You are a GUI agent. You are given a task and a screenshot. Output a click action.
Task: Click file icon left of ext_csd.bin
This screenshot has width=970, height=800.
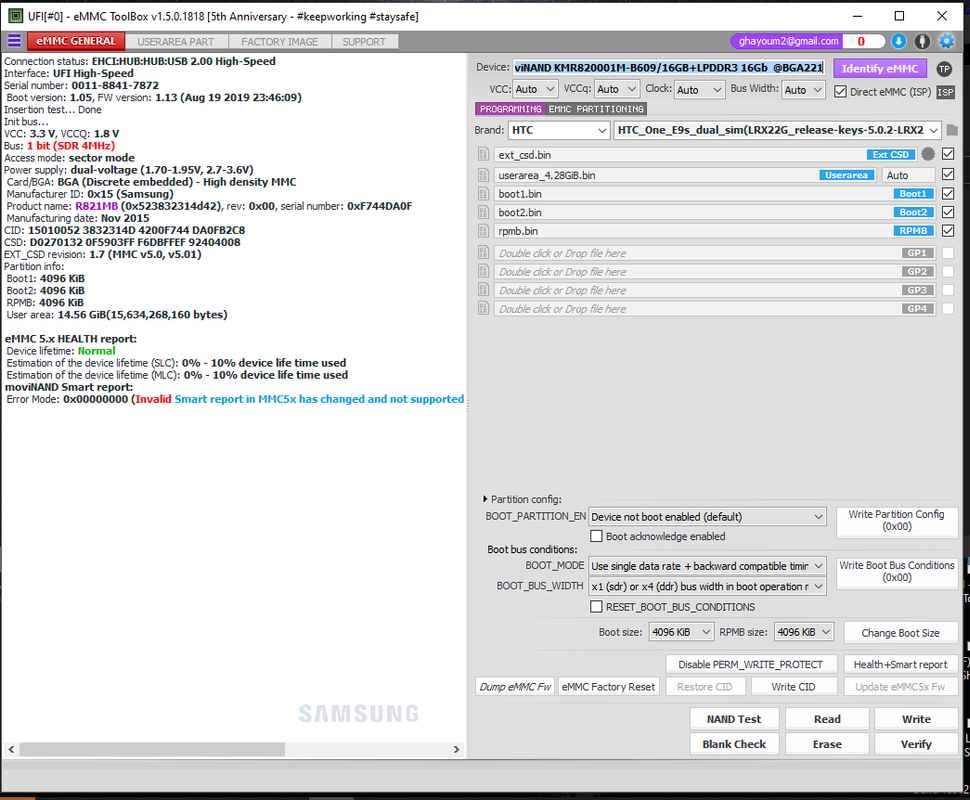click(x=484, y=155)
